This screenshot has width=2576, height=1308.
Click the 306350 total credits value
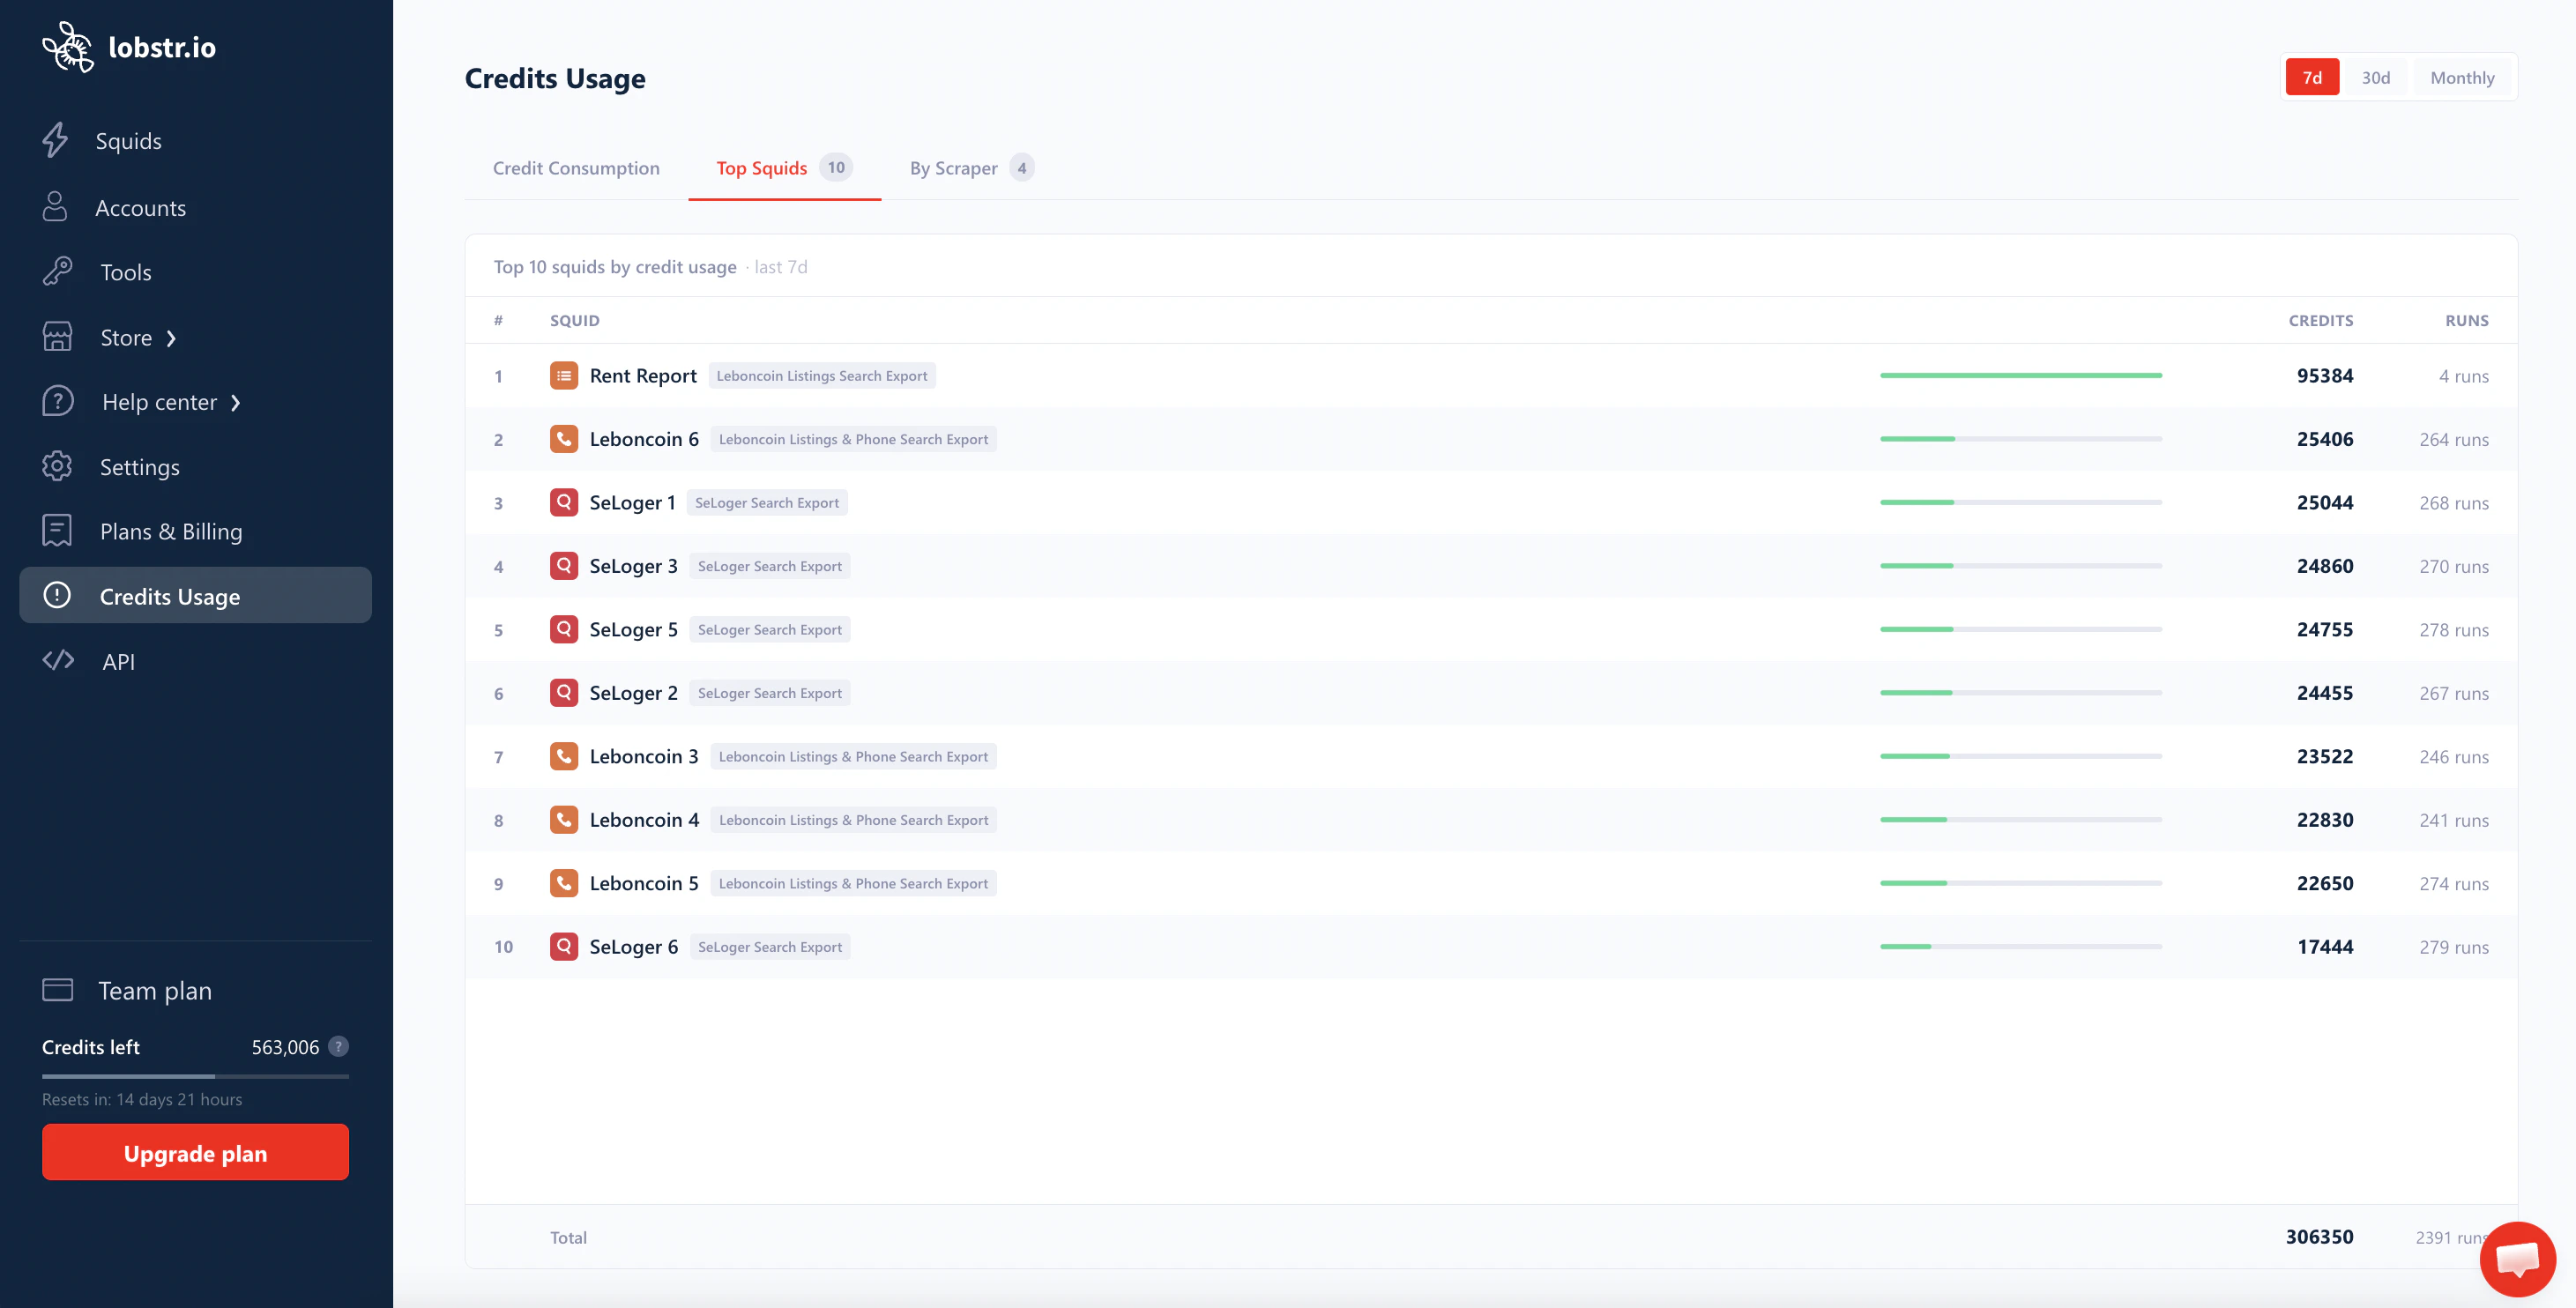pos(2319,1236)
